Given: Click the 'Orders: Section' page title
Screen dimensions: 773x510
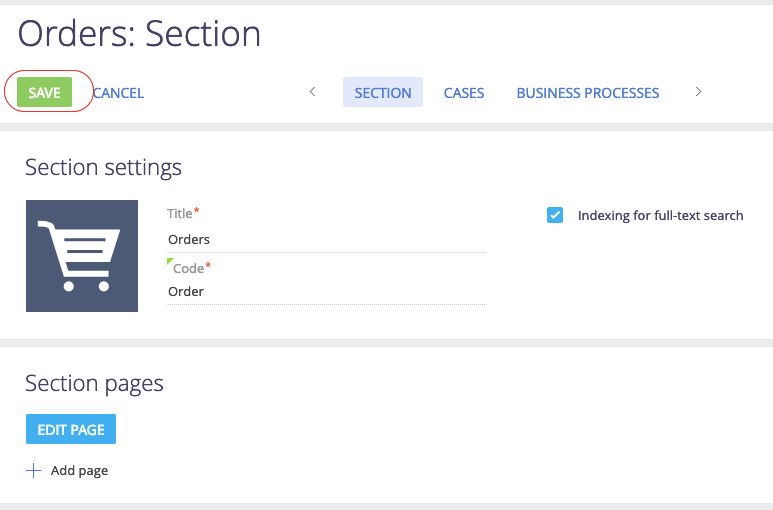Looking at the screenshot, I should point(139,34).
